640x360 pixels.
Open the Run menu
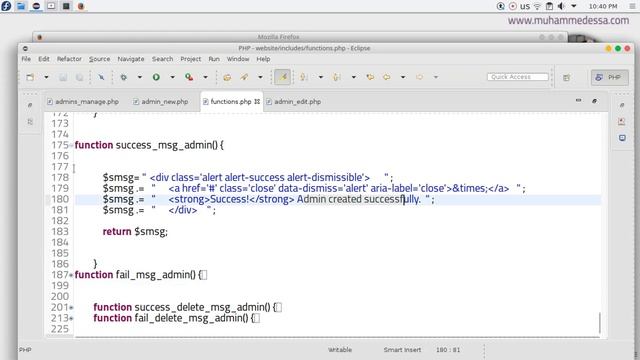tap(214, 59)
